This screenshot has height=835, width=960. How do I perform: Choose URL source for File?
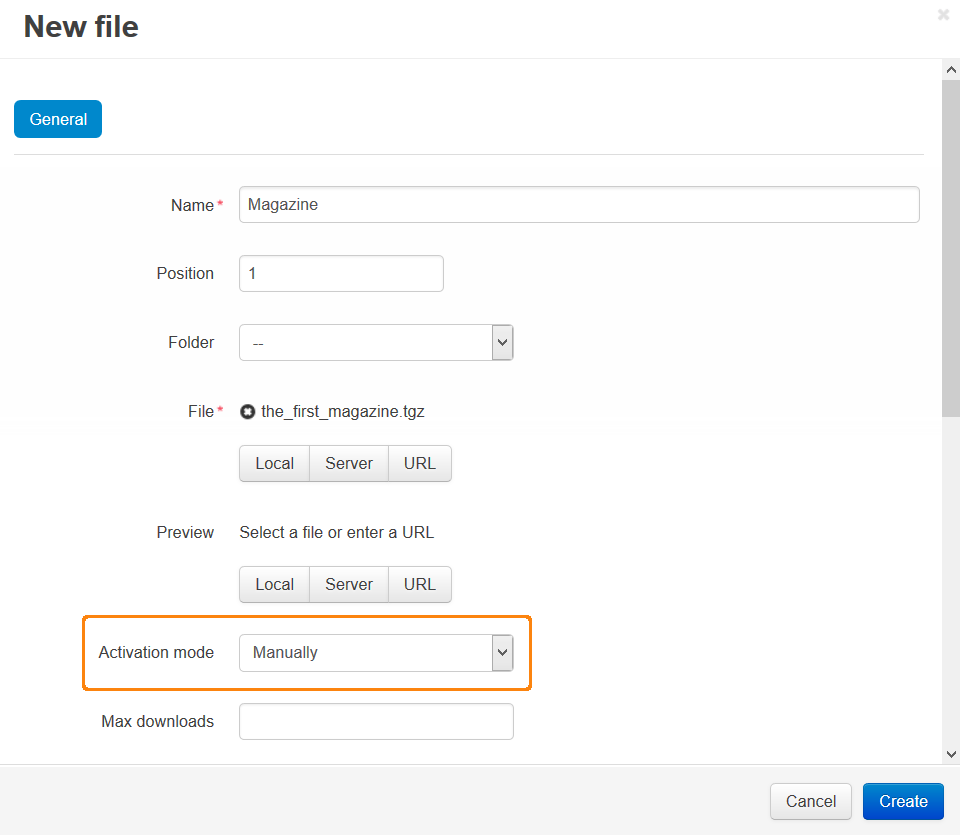420,463
